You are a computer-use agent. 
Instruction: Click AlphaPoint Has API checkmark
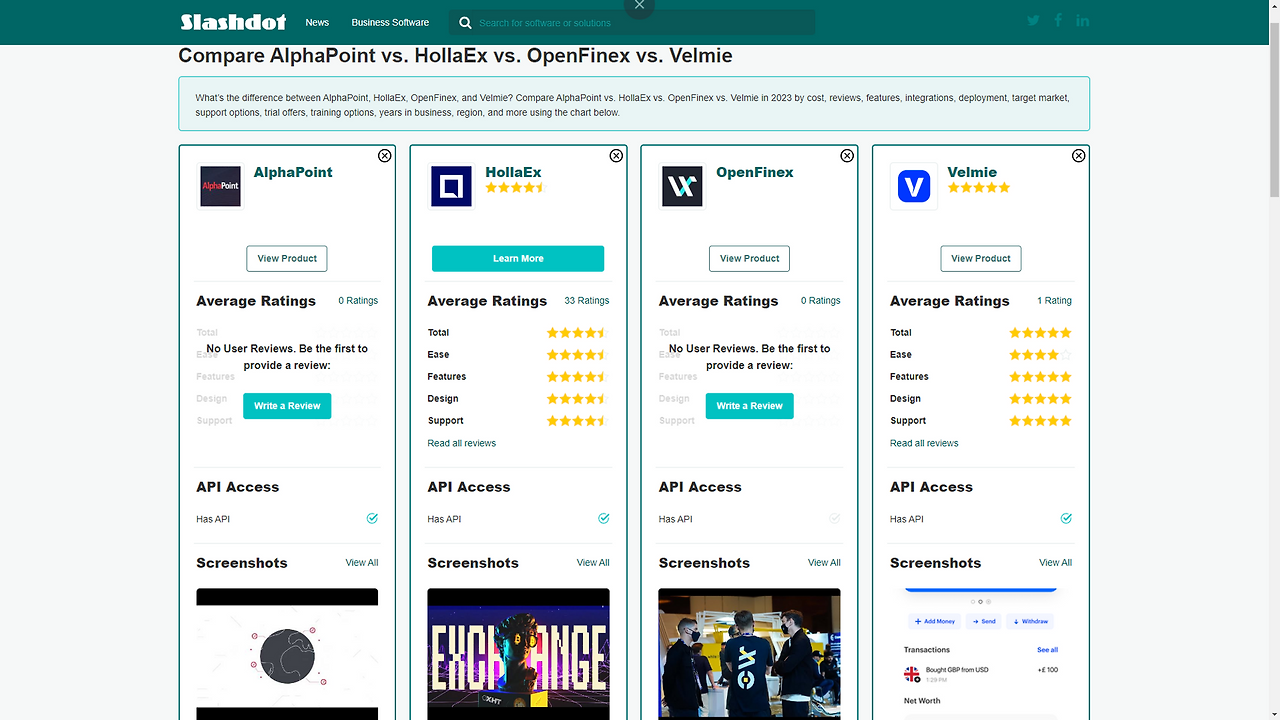coord(372,518)
